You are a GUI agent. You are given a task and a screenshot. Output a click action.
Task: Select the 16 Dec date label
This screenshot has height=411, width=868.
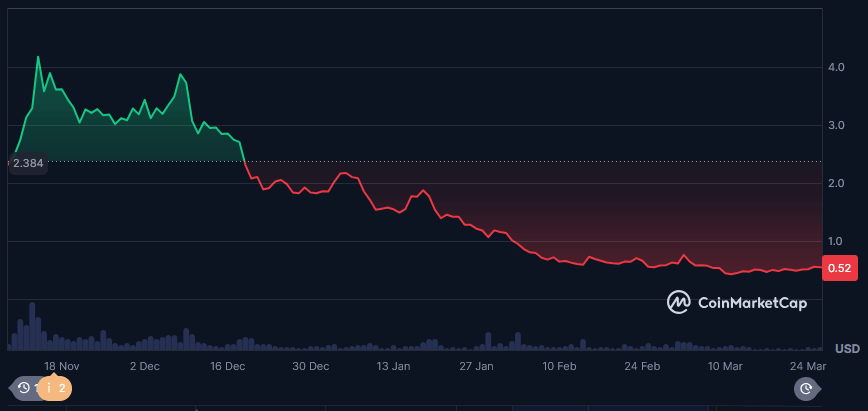[x=228, y=367]
